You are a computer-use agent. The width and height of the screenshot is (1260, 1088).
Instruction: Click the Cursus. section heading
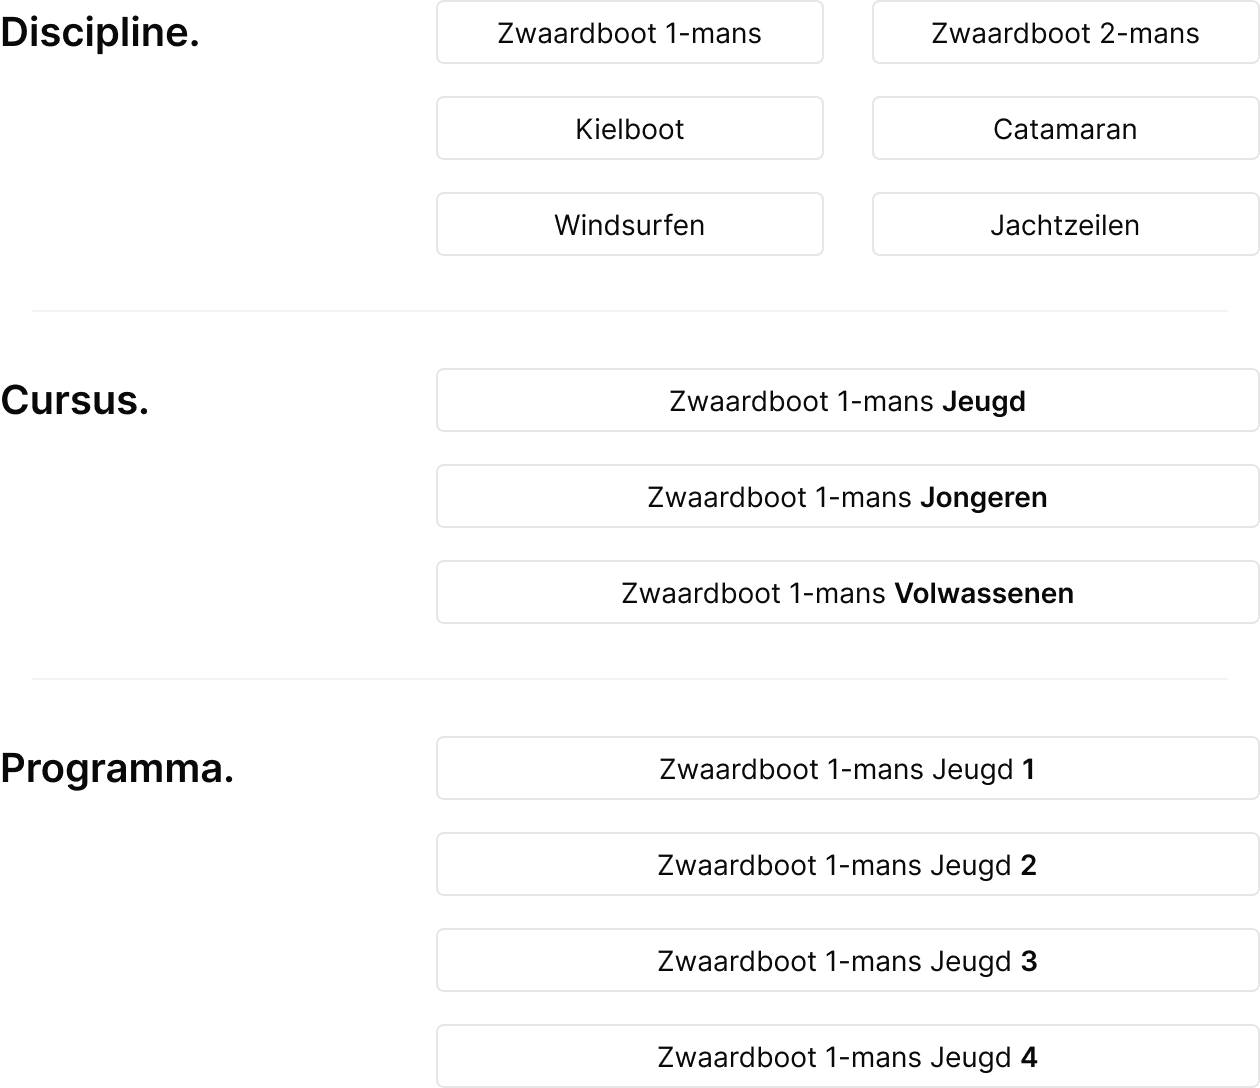pos(75,401)
